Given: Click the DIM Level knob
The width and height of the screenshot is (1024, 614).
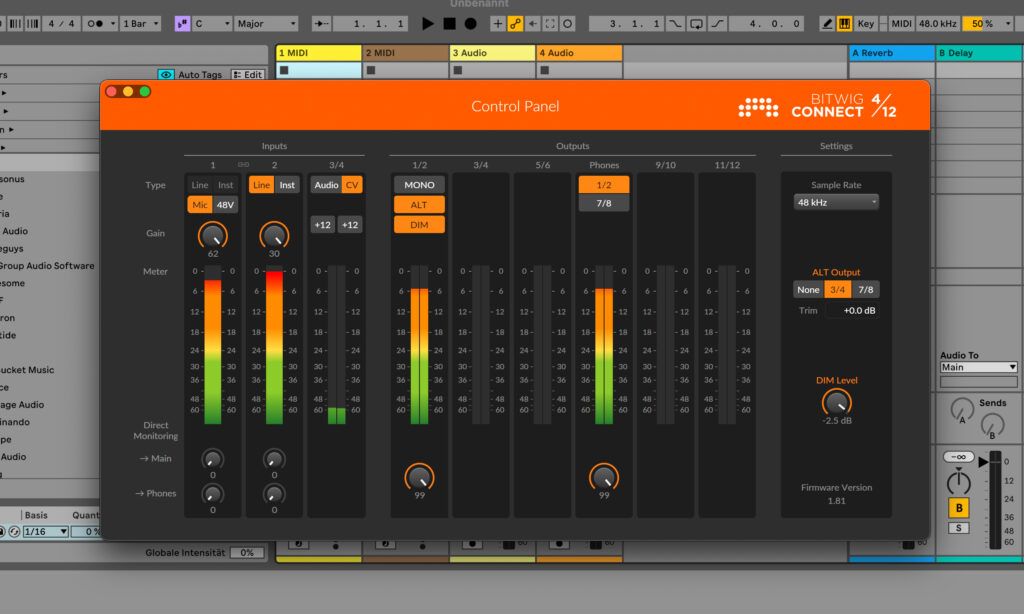Looking at the screenshot, I should pos(836,402).
